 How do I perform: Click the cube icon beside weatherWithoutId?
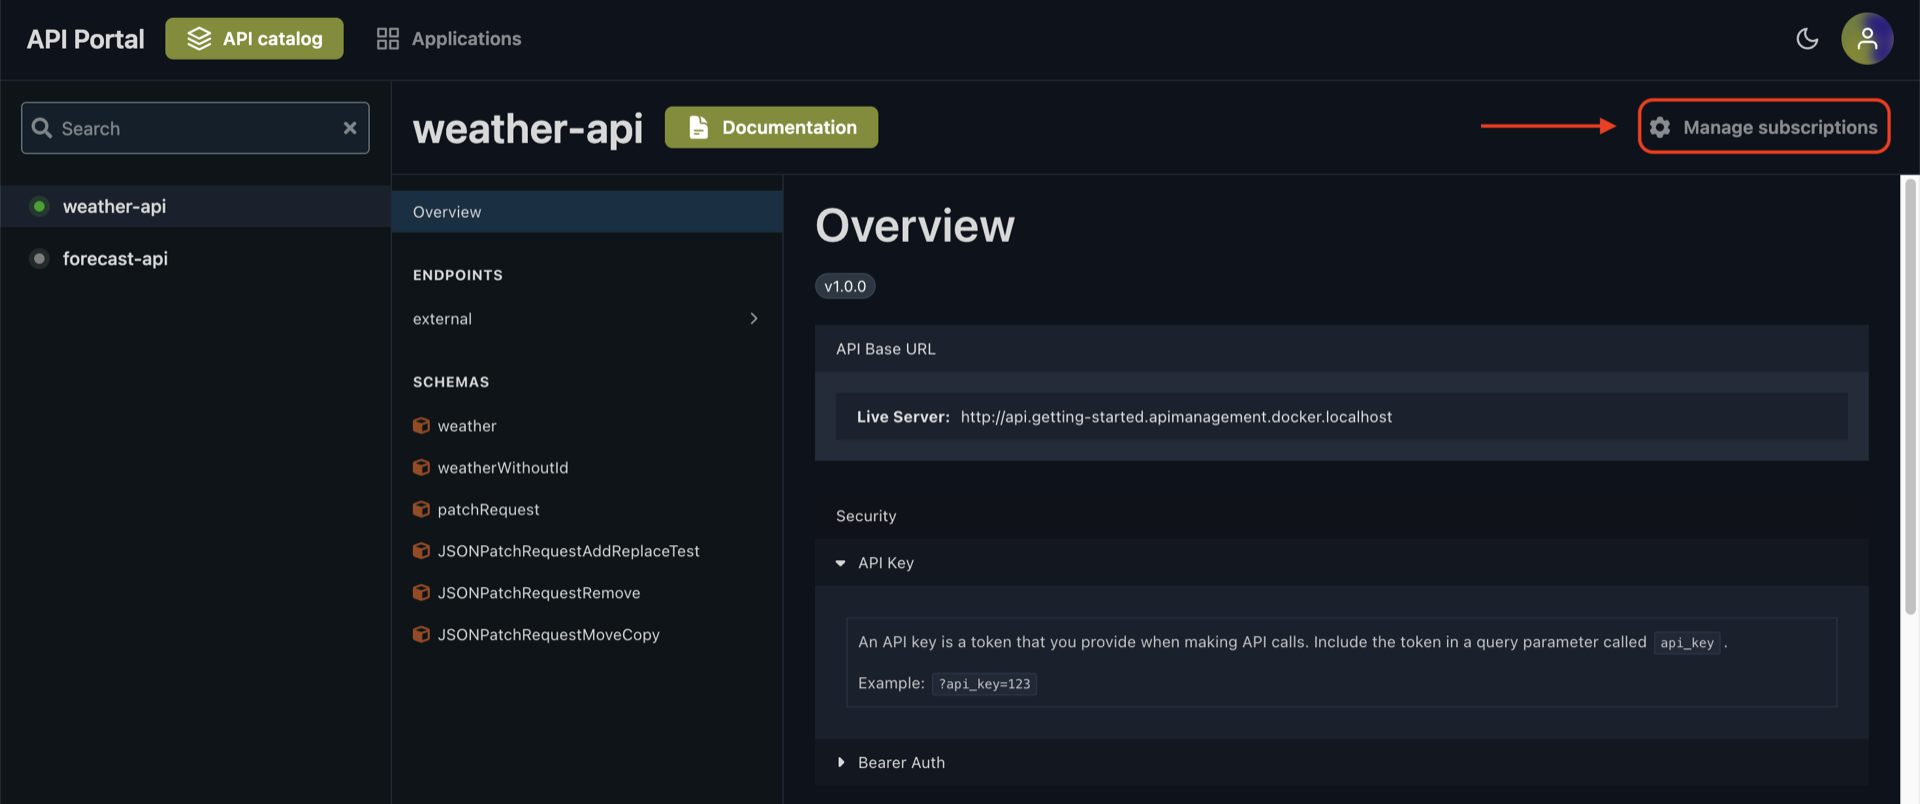[x=421, y=468]
